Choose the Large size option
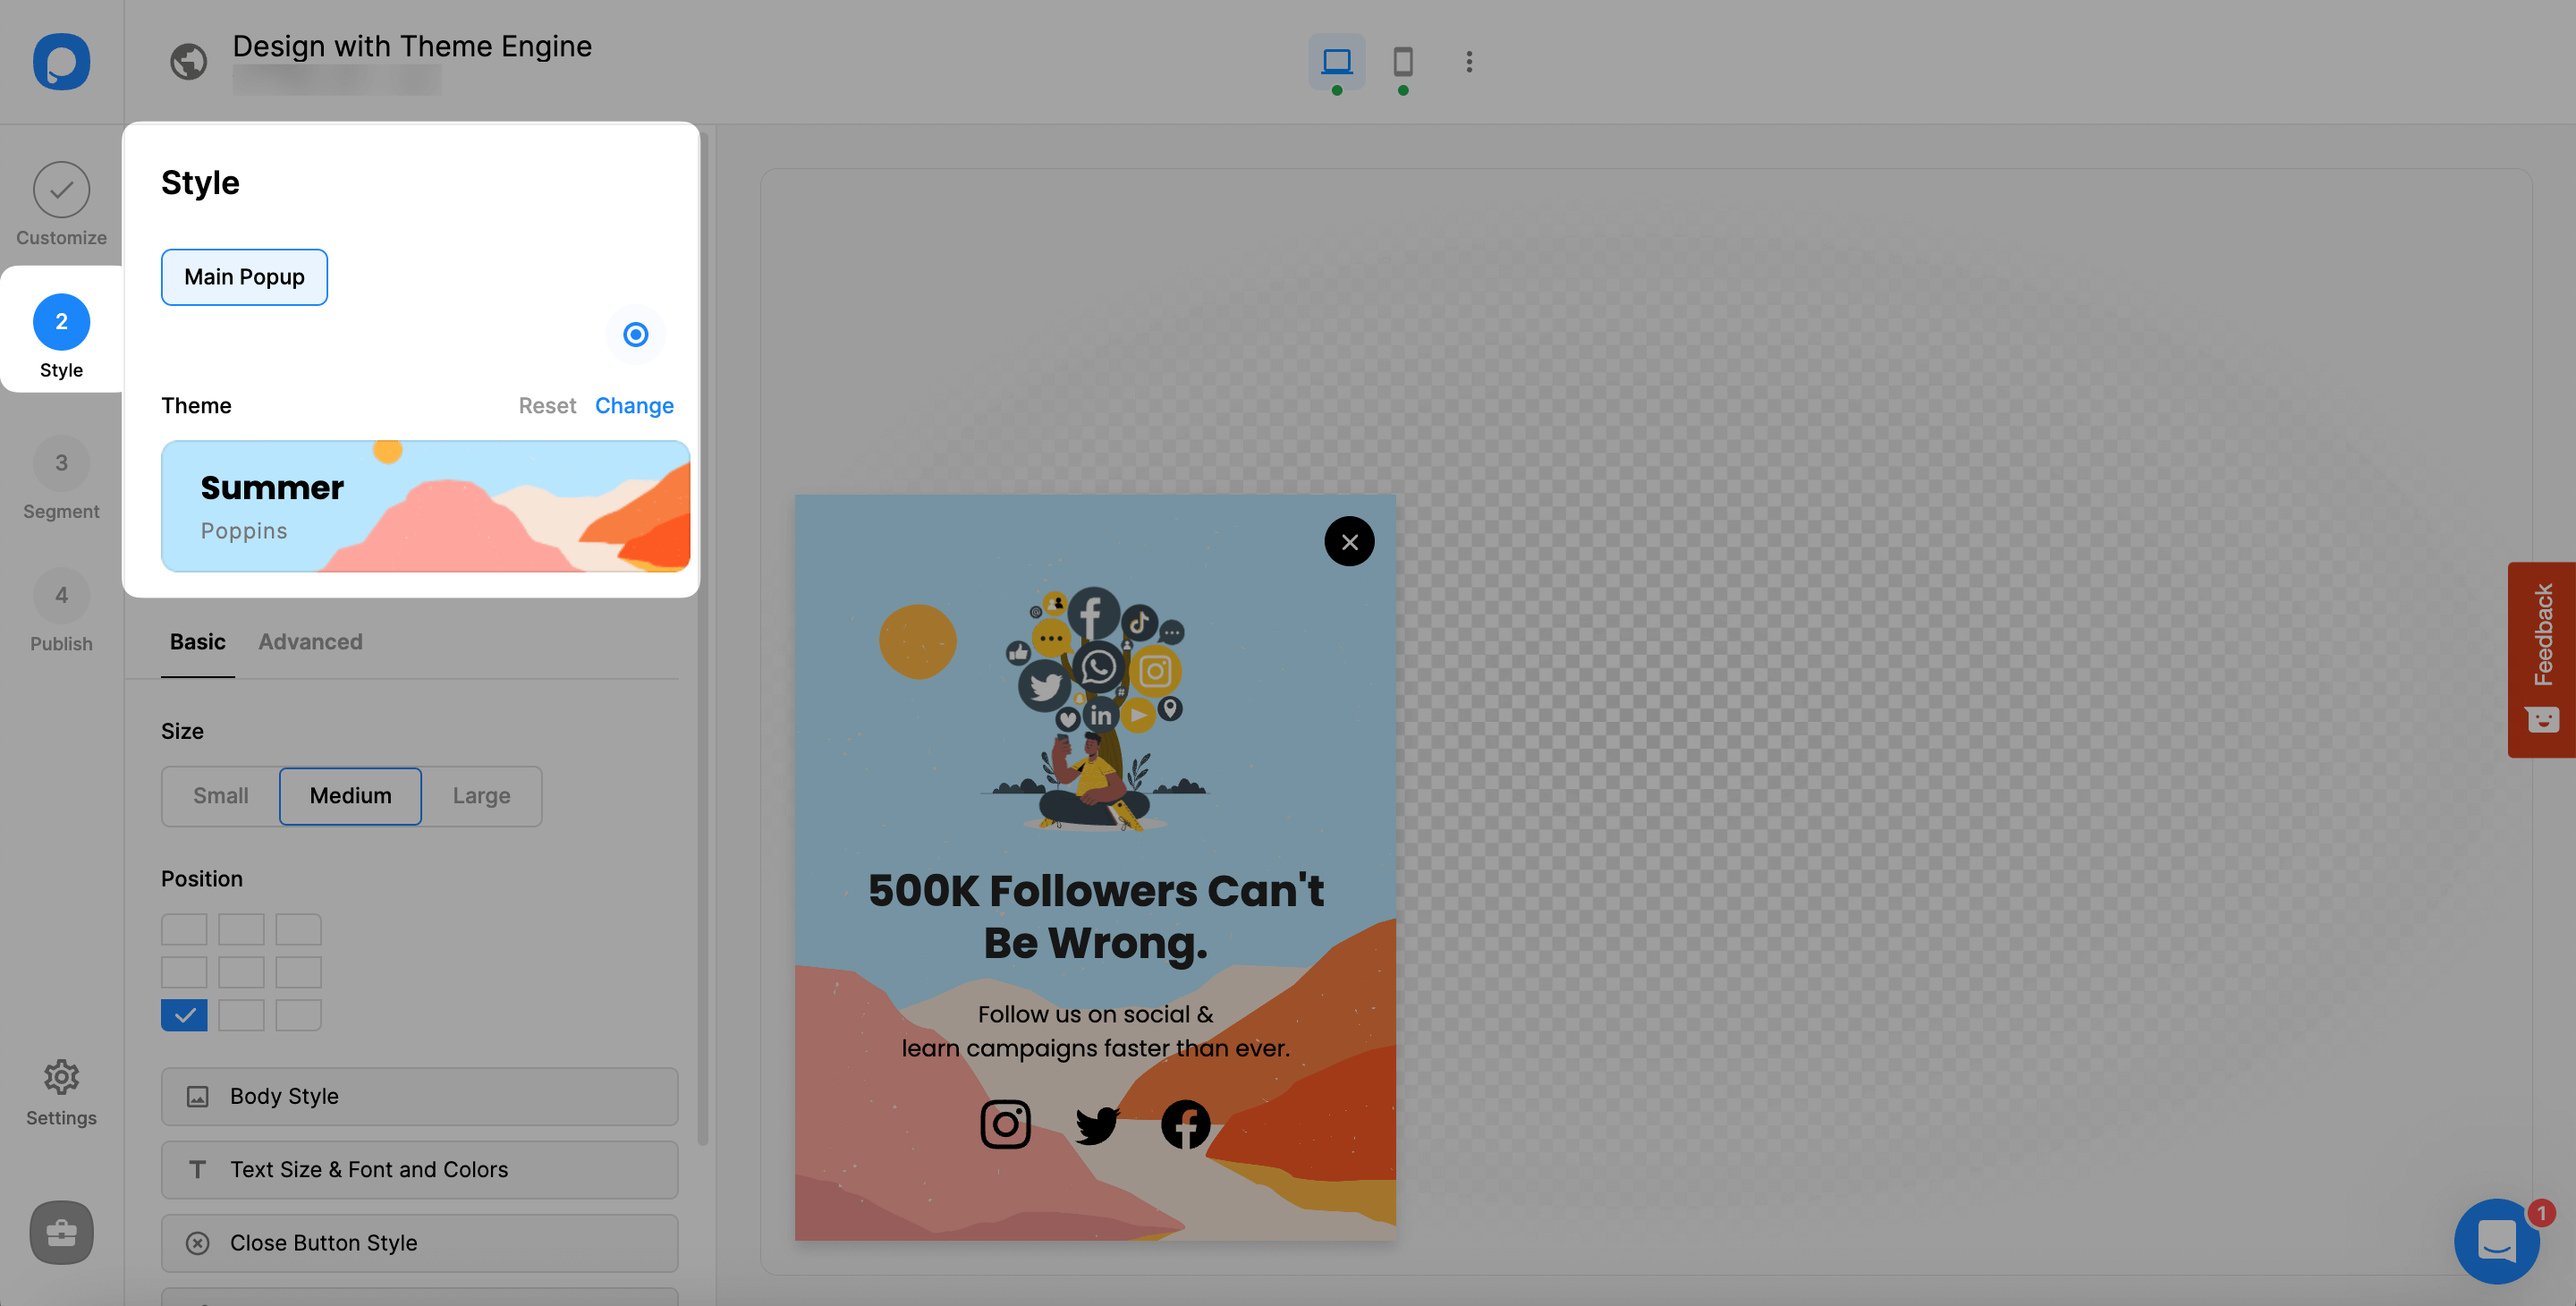Image resolution: width=2576 pixels, height=1306 pixels. (x=481, y=796)
